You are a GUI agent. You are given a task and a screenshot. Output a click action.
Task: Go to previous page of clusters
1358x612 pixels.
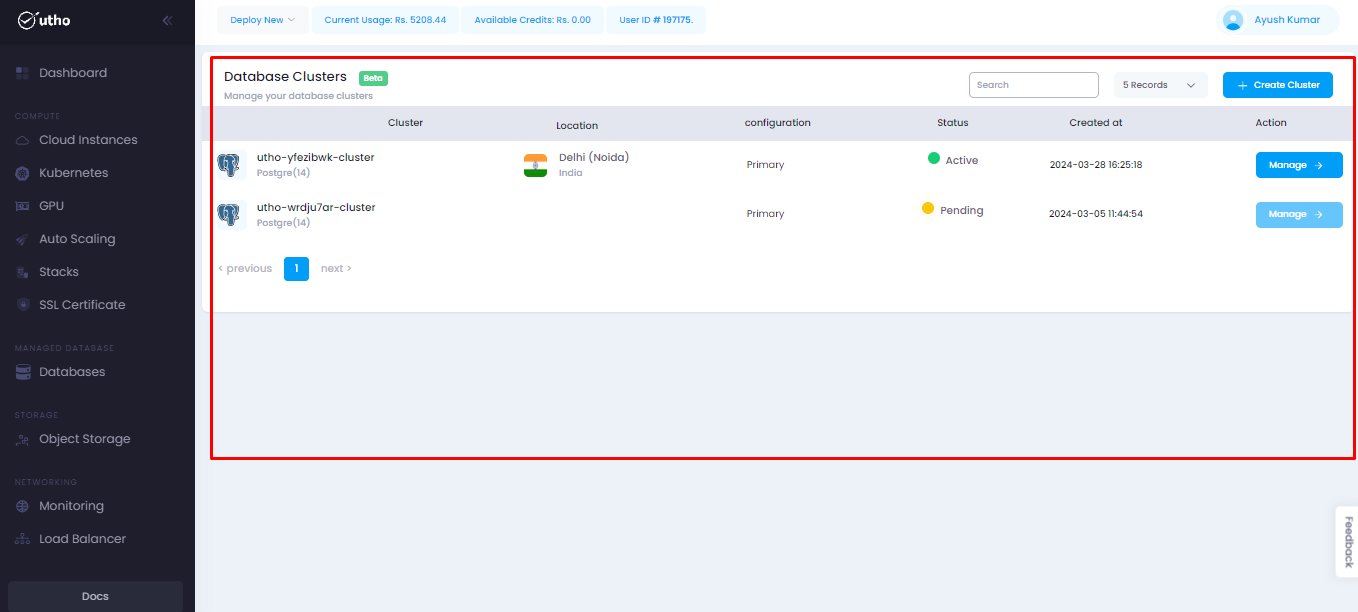245,268
